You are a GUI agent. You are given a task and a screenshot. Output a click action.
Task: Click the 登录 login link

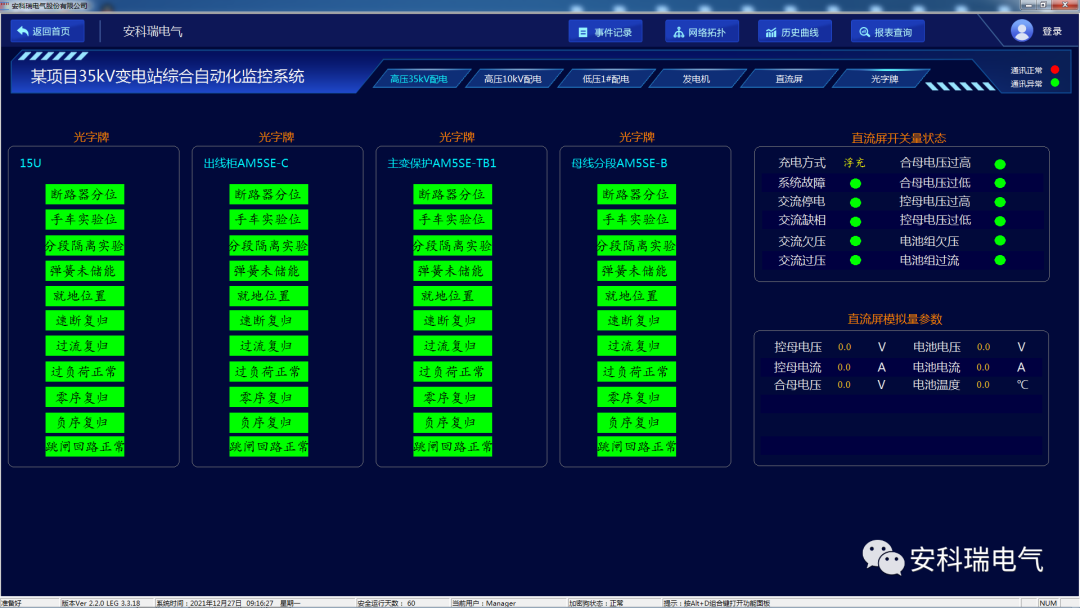coord(1052,31)
